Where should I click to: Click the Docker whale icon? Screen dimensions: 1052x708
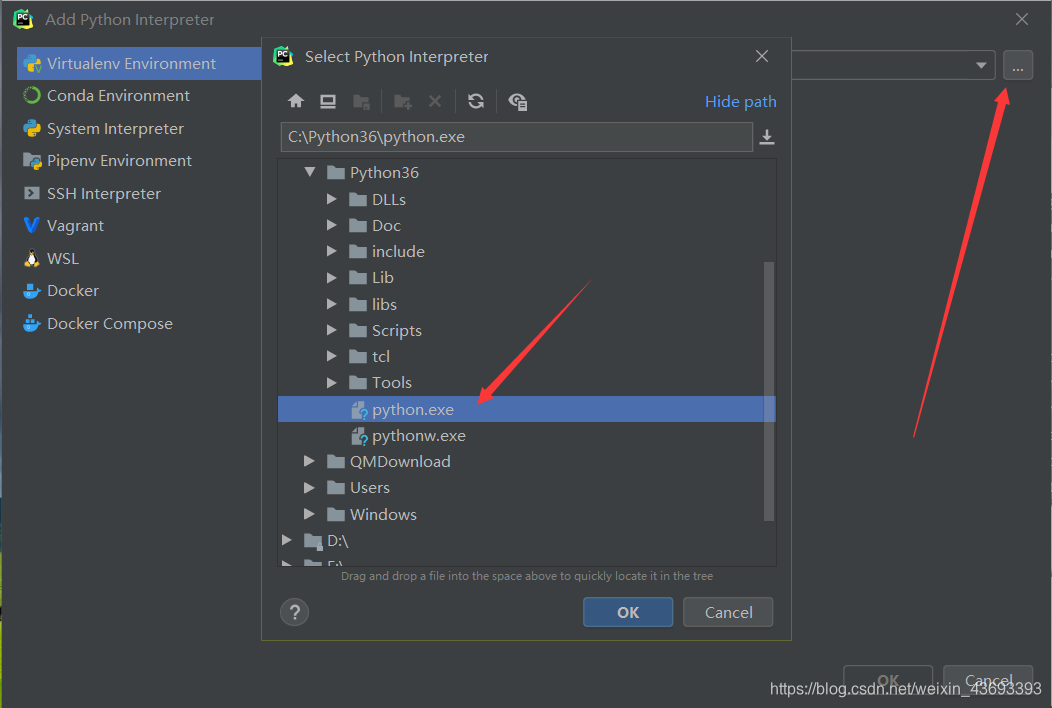point(32,291)
